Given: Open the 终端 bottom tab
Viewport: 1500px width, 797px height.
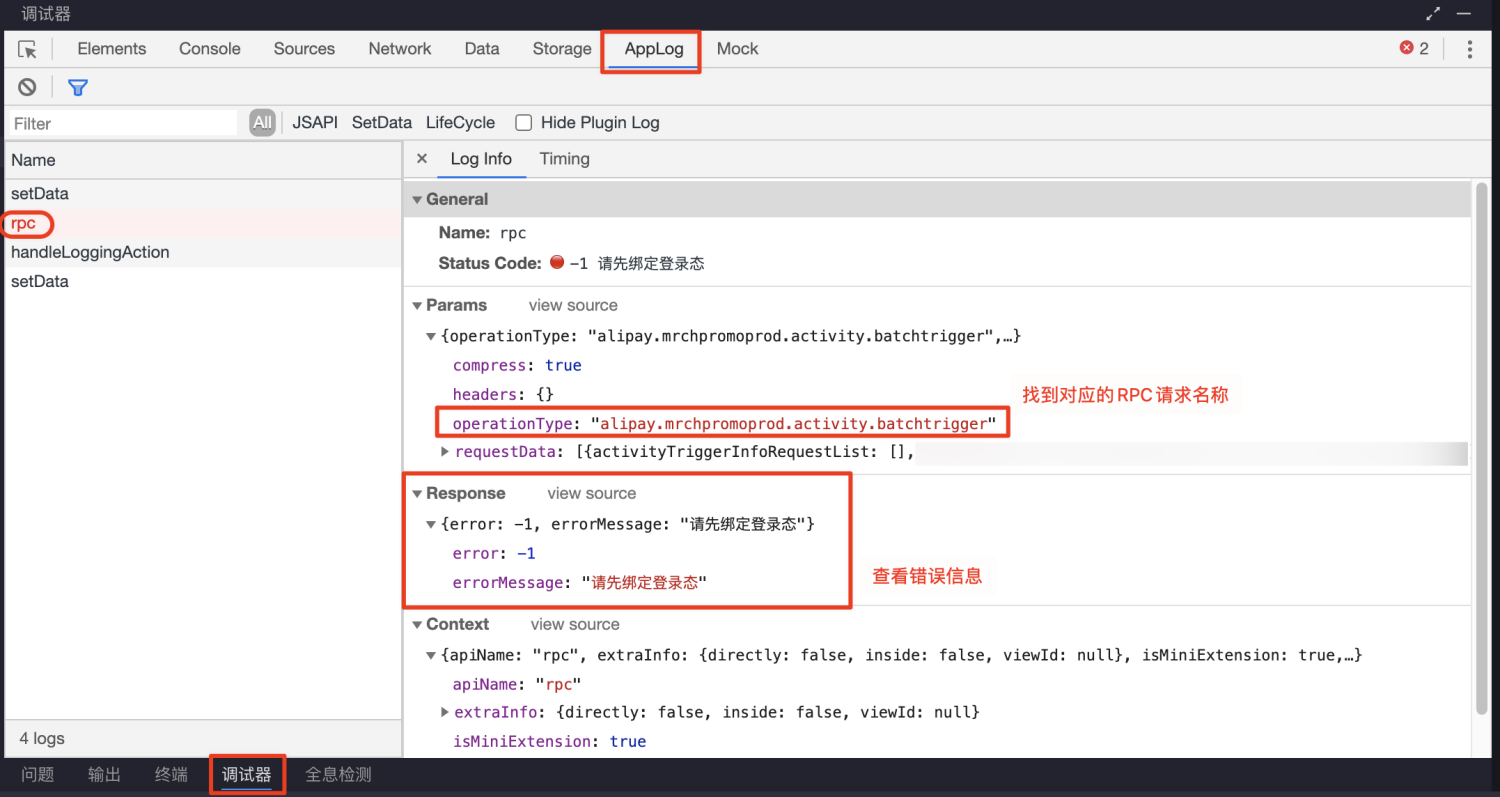Looking at the screenshot, I should (171, 774).
